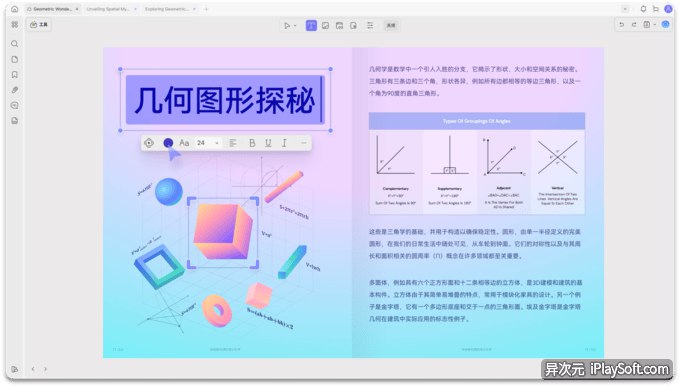Activate the Text edit tool

tap(311, 26)
